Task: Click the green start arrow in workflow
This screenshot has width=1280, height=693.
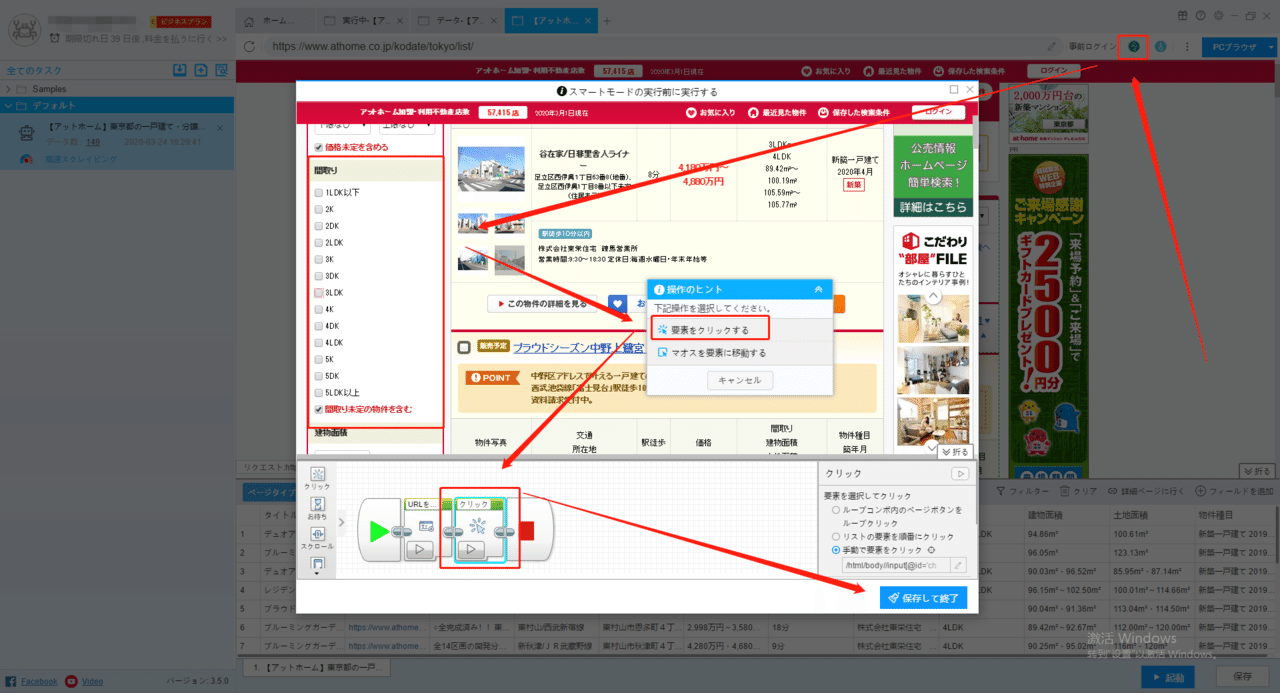Action: pyautogui.click(x=378, y=531)
